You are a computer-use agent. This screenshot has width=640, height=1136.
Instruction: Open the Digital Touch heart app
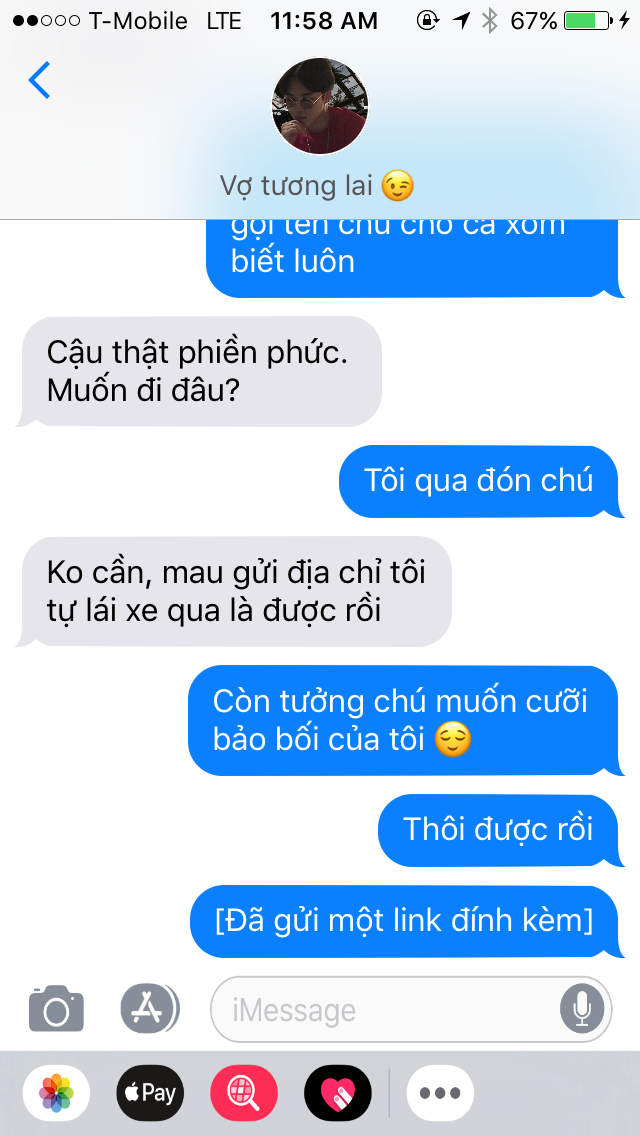338,1093
